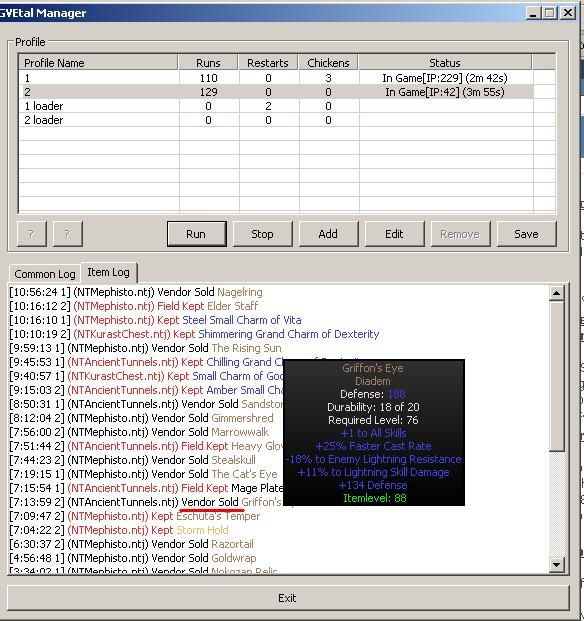Click log entry Vendor Sold Nagelring

(136, 292)
